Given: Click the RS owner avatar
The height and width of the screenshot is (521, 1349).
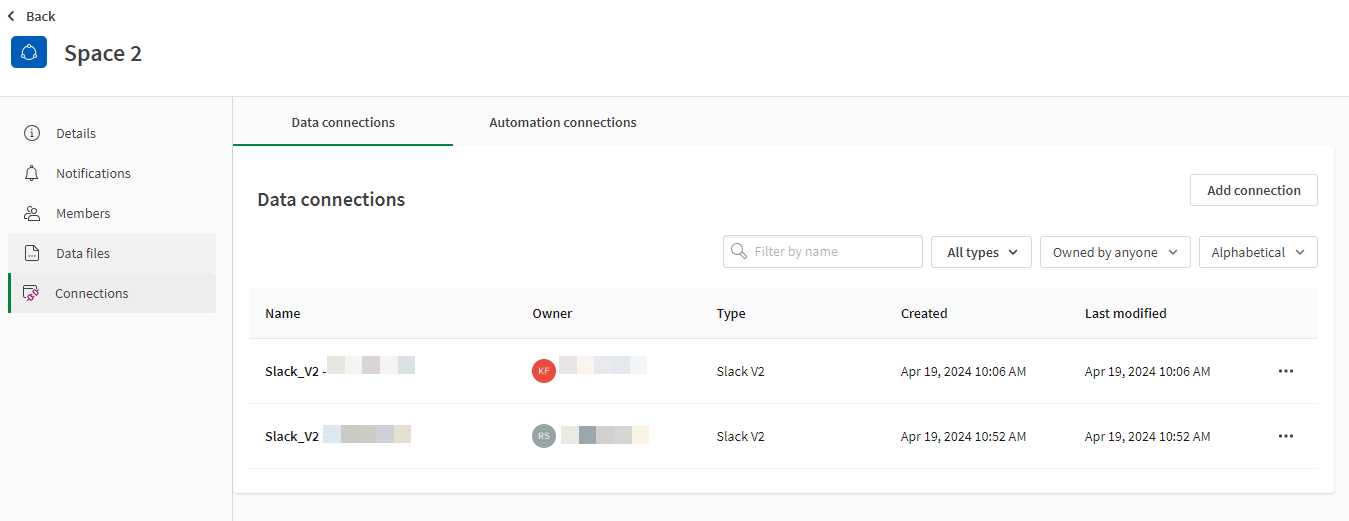Looking at the screenshot, I should point(543,436).
